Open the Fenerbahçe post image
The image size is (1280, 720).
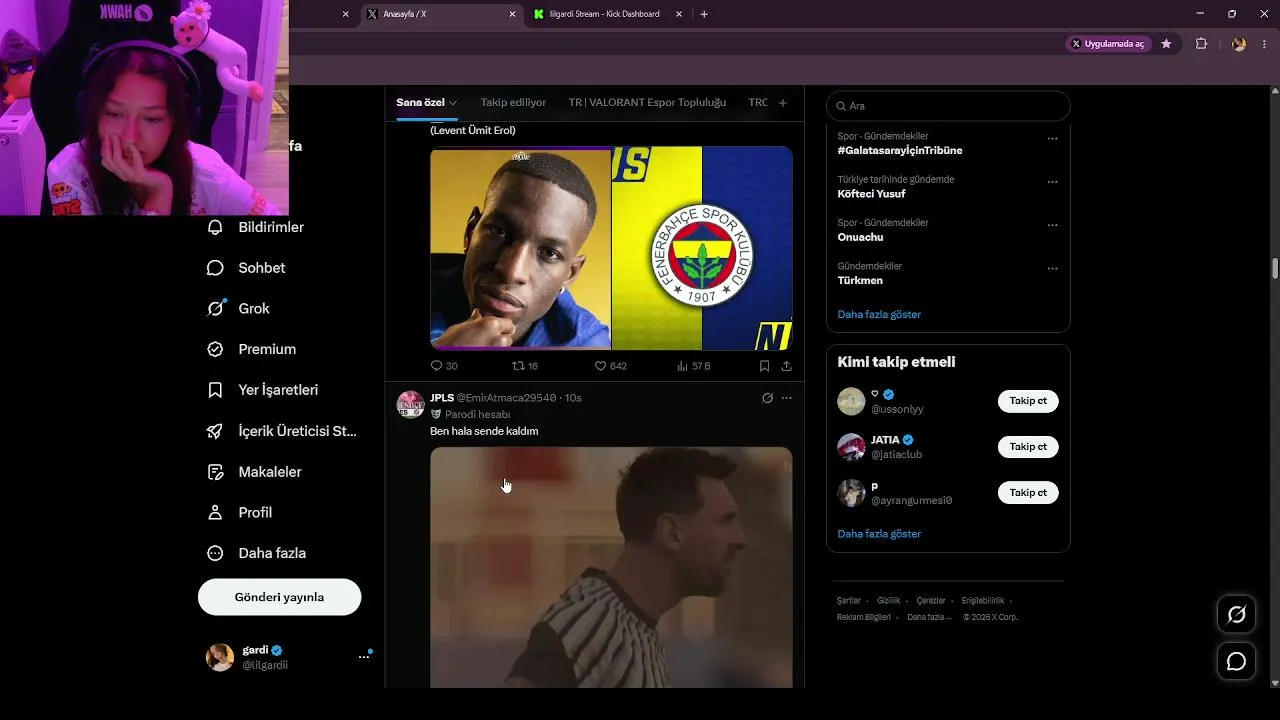point(611,248)
